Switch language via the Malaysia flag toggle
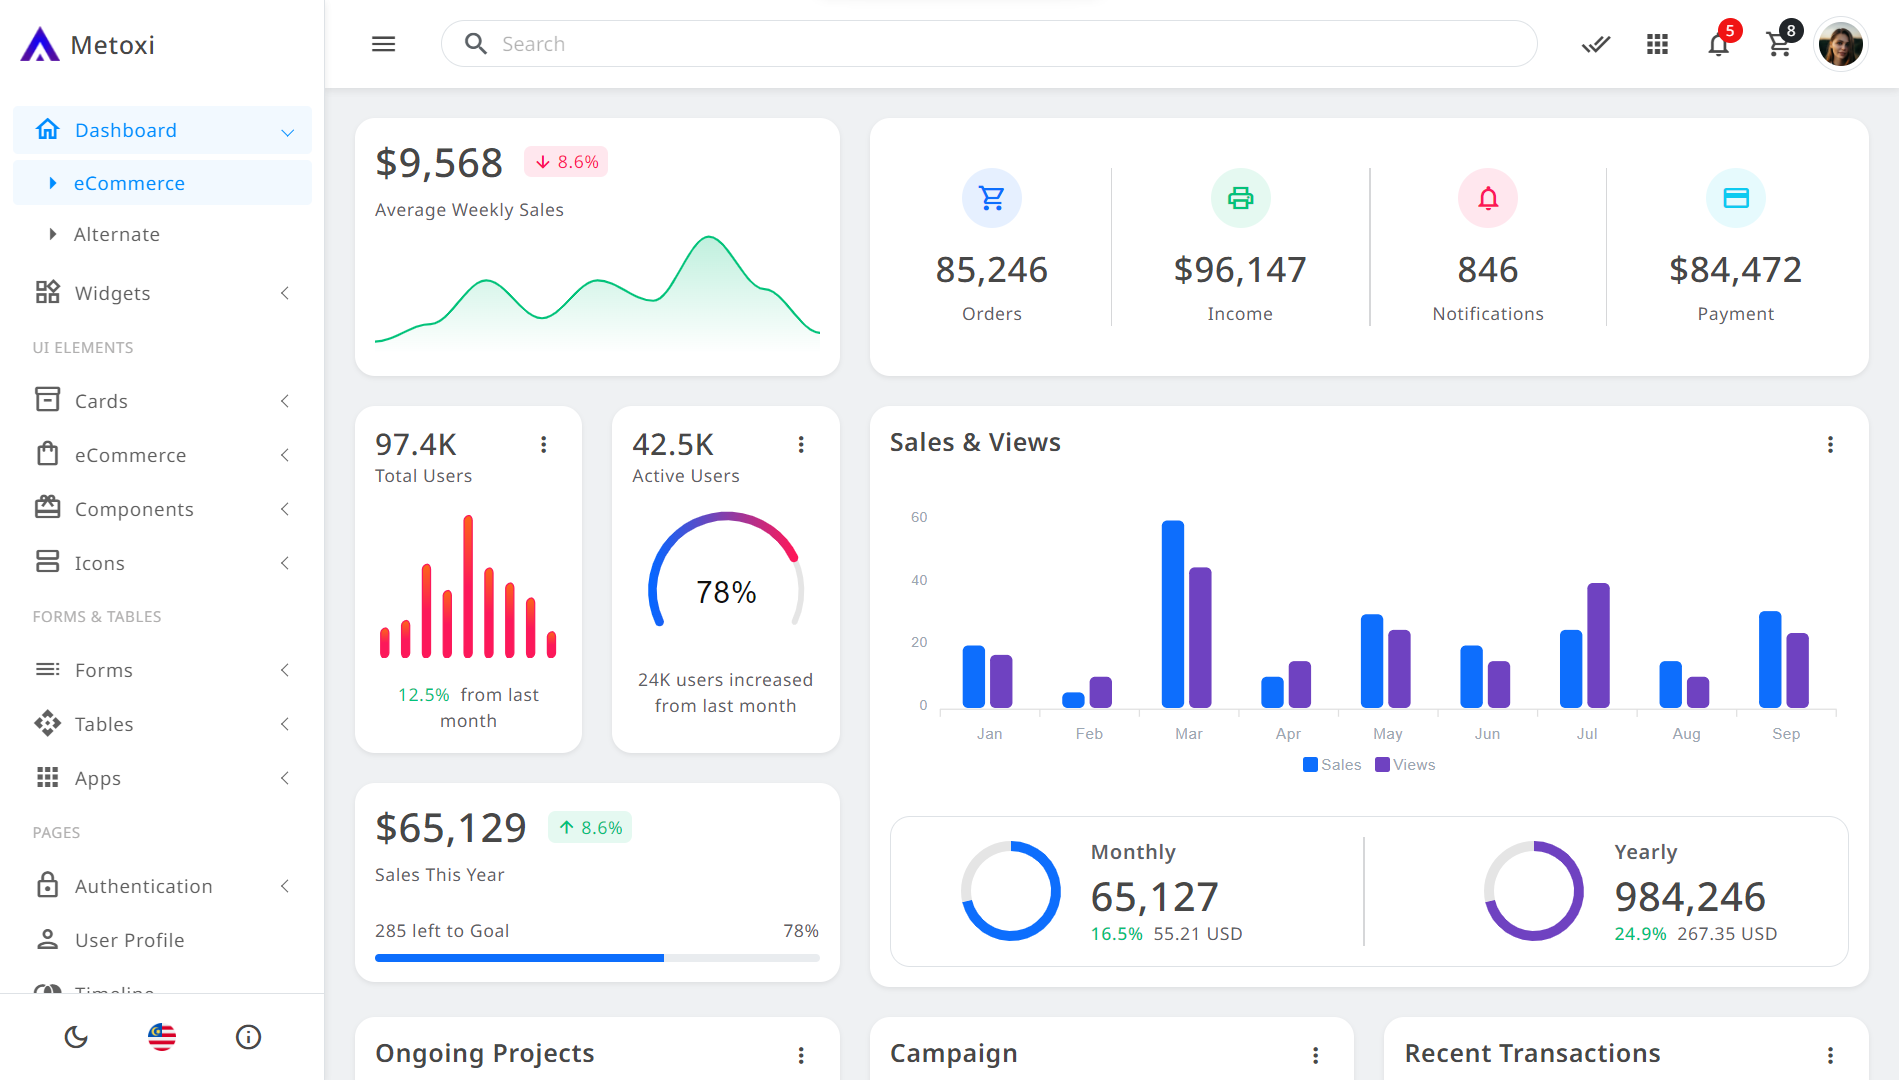 pos(161,1037)
